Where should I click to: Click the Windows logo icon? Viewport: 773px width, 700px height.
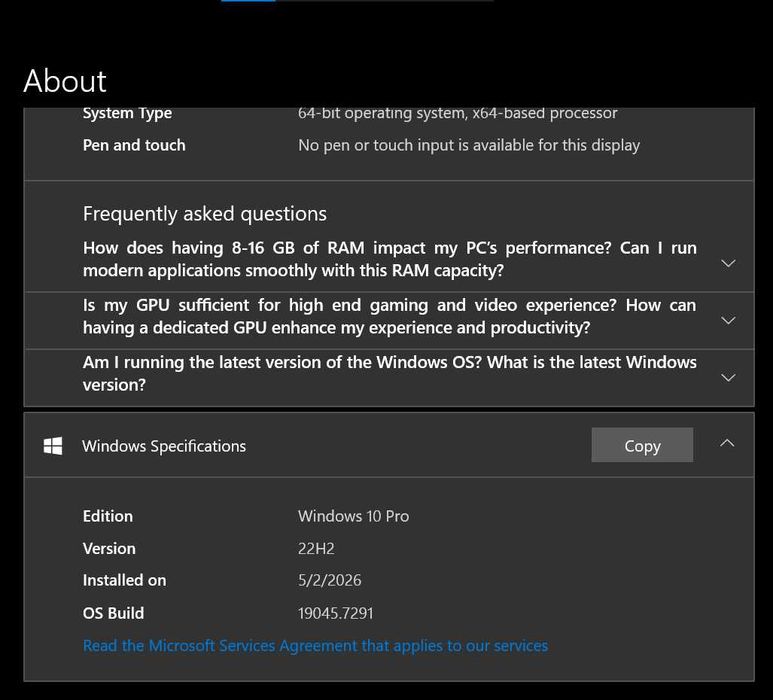[x=53, y=446]
